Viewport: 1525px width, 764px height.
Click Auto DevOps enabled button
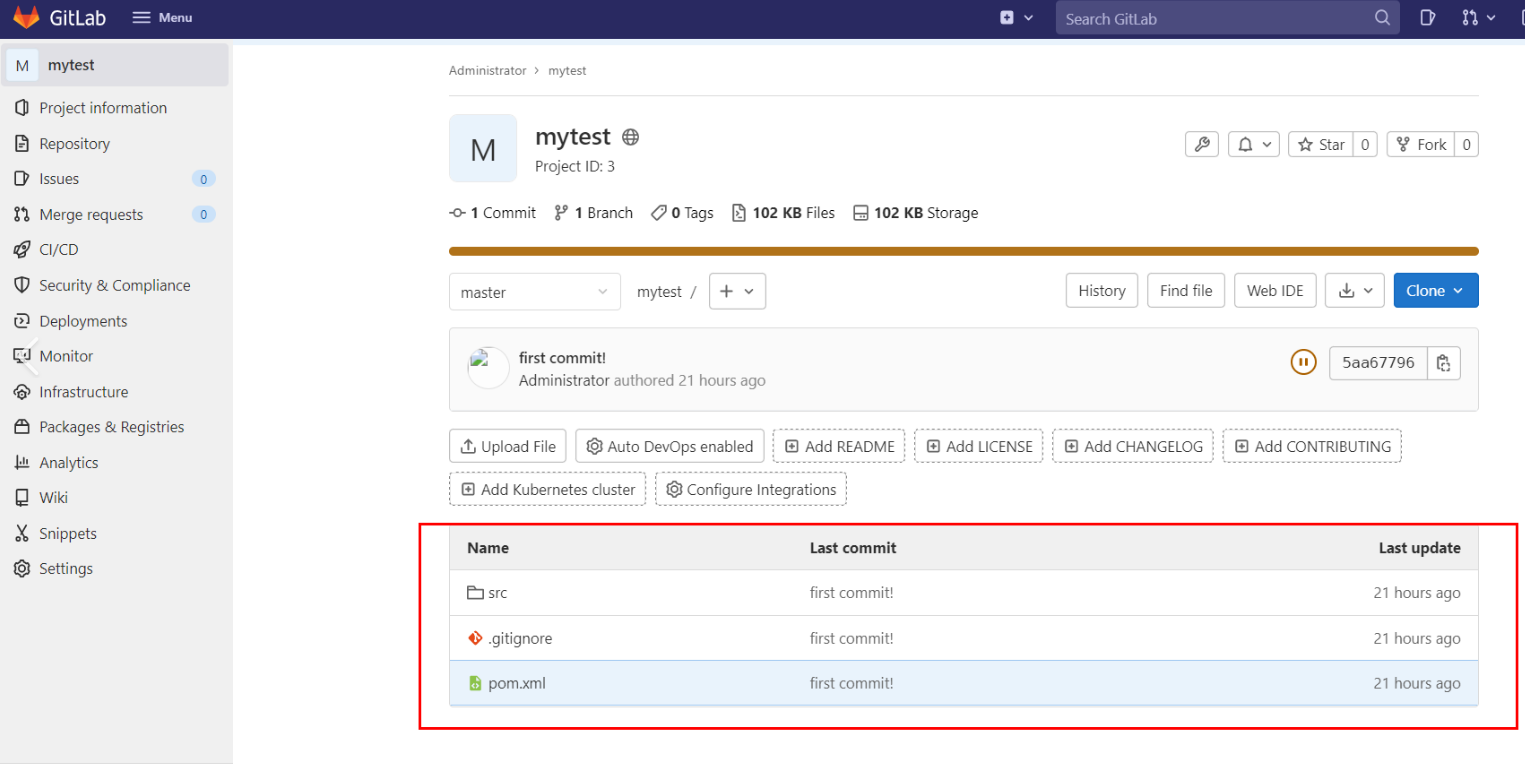[x=670, y=446]
